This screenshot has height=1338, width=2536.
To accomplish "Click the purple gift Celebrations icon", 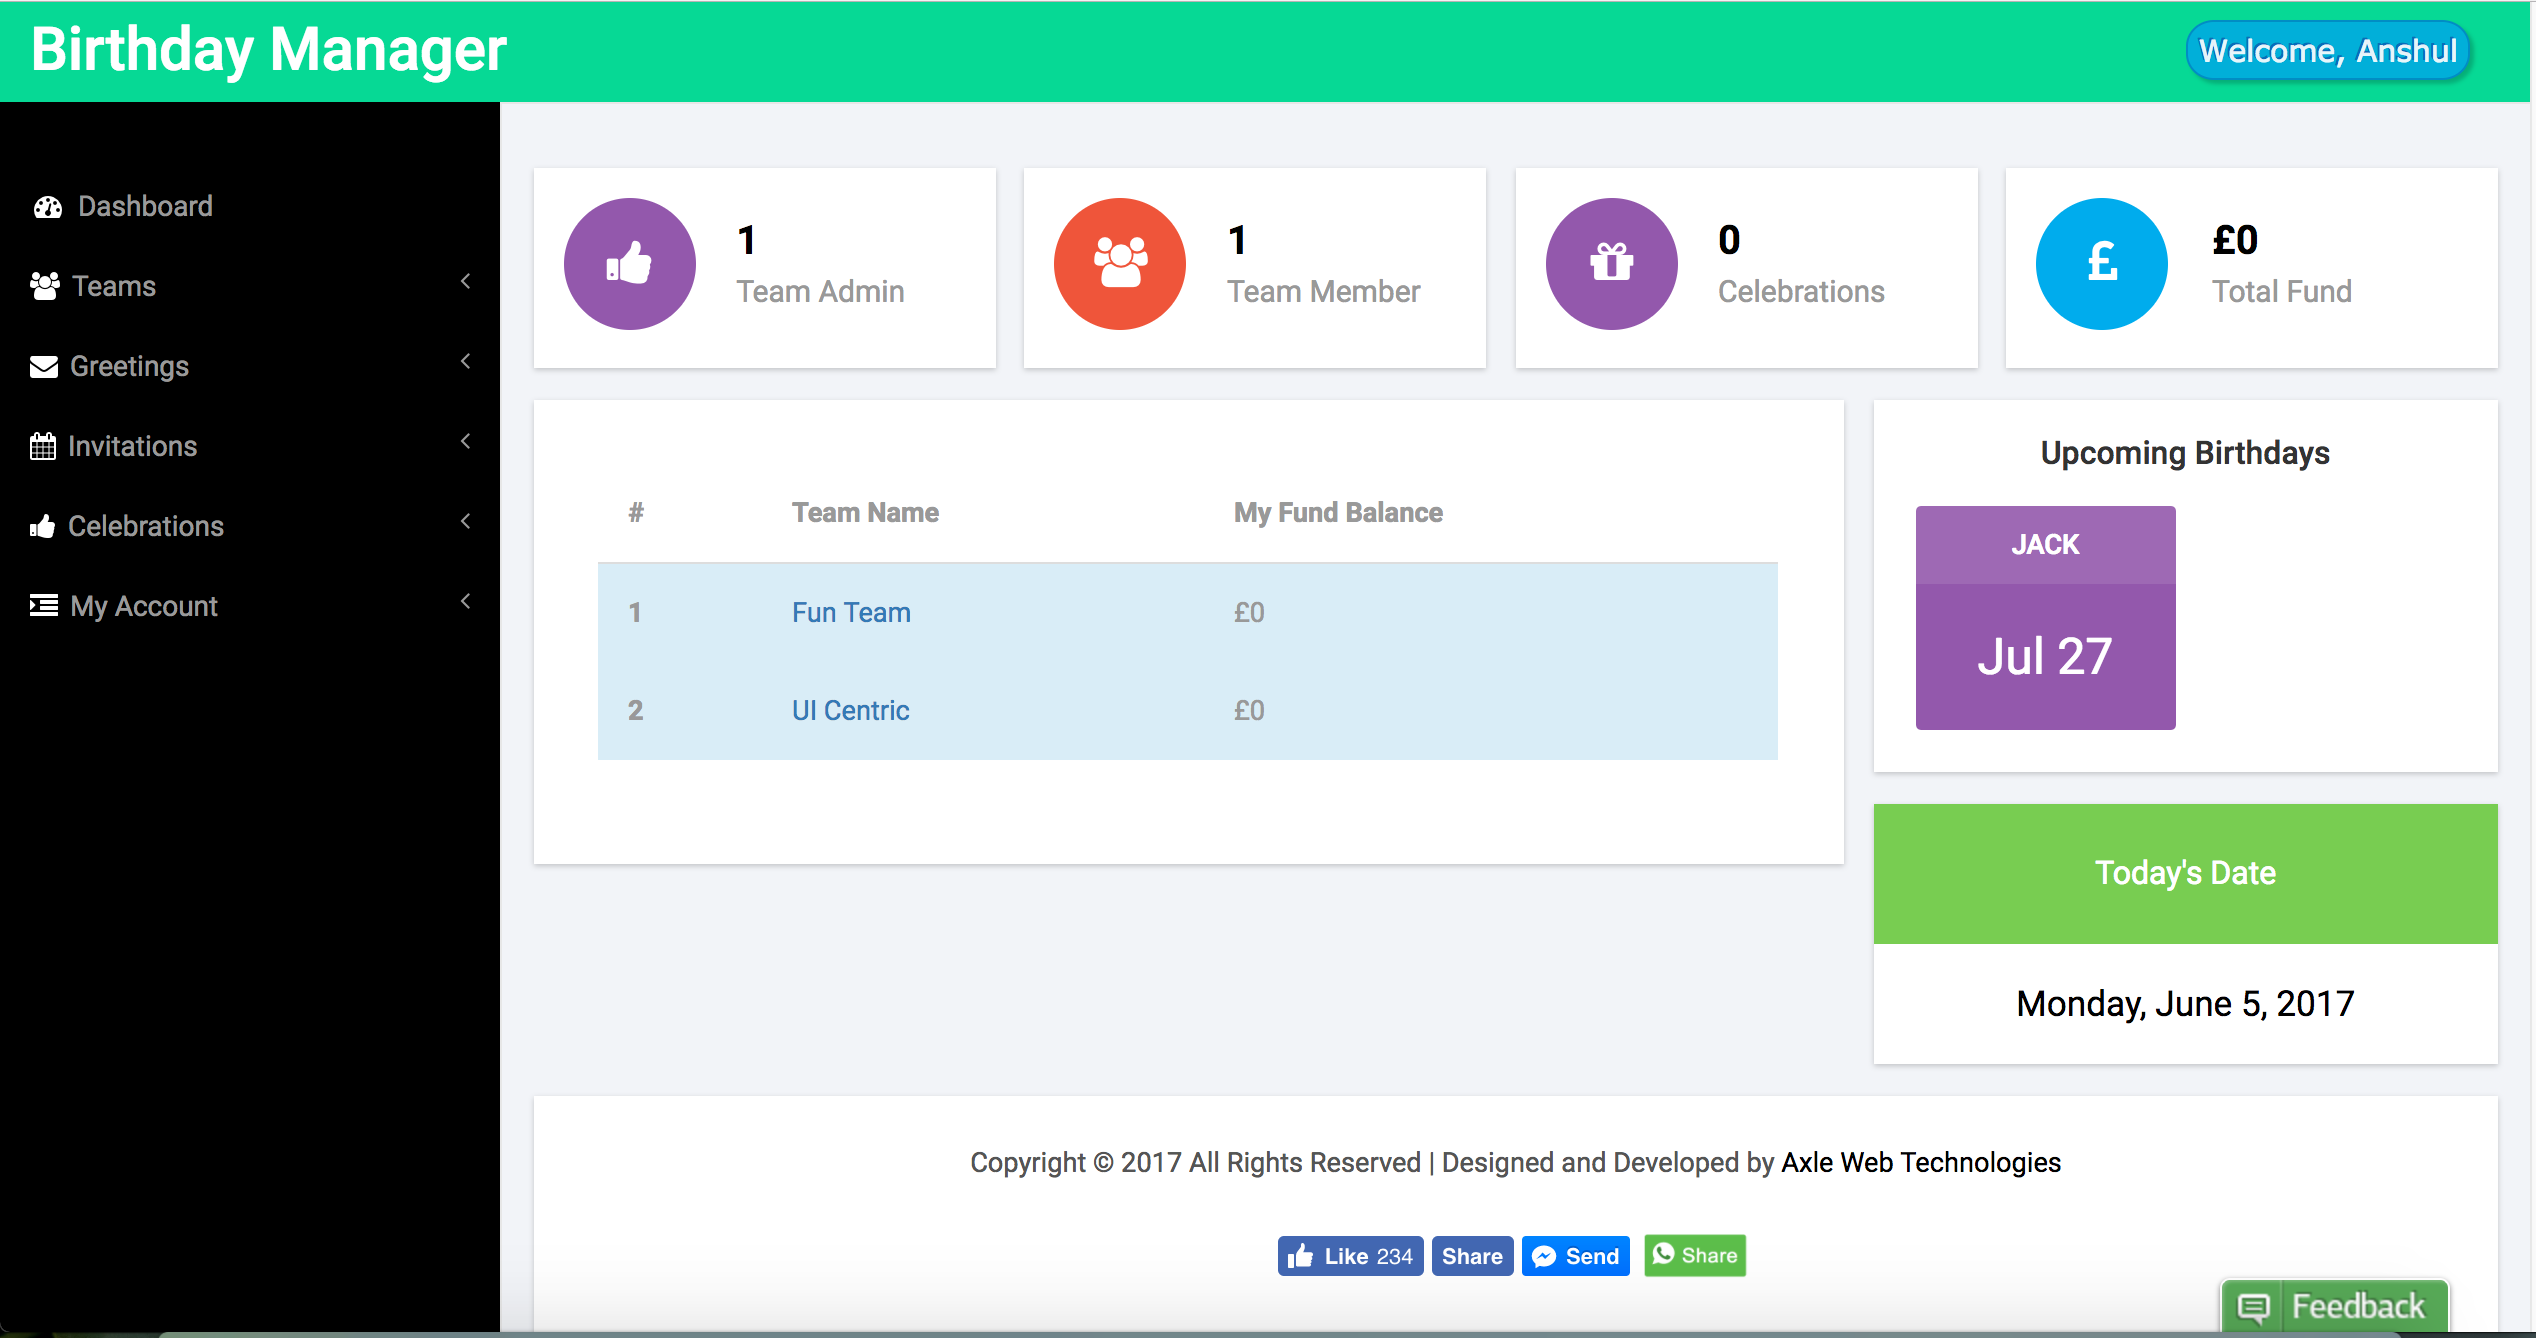I will pyautogui.click(x=1611, y=264).
